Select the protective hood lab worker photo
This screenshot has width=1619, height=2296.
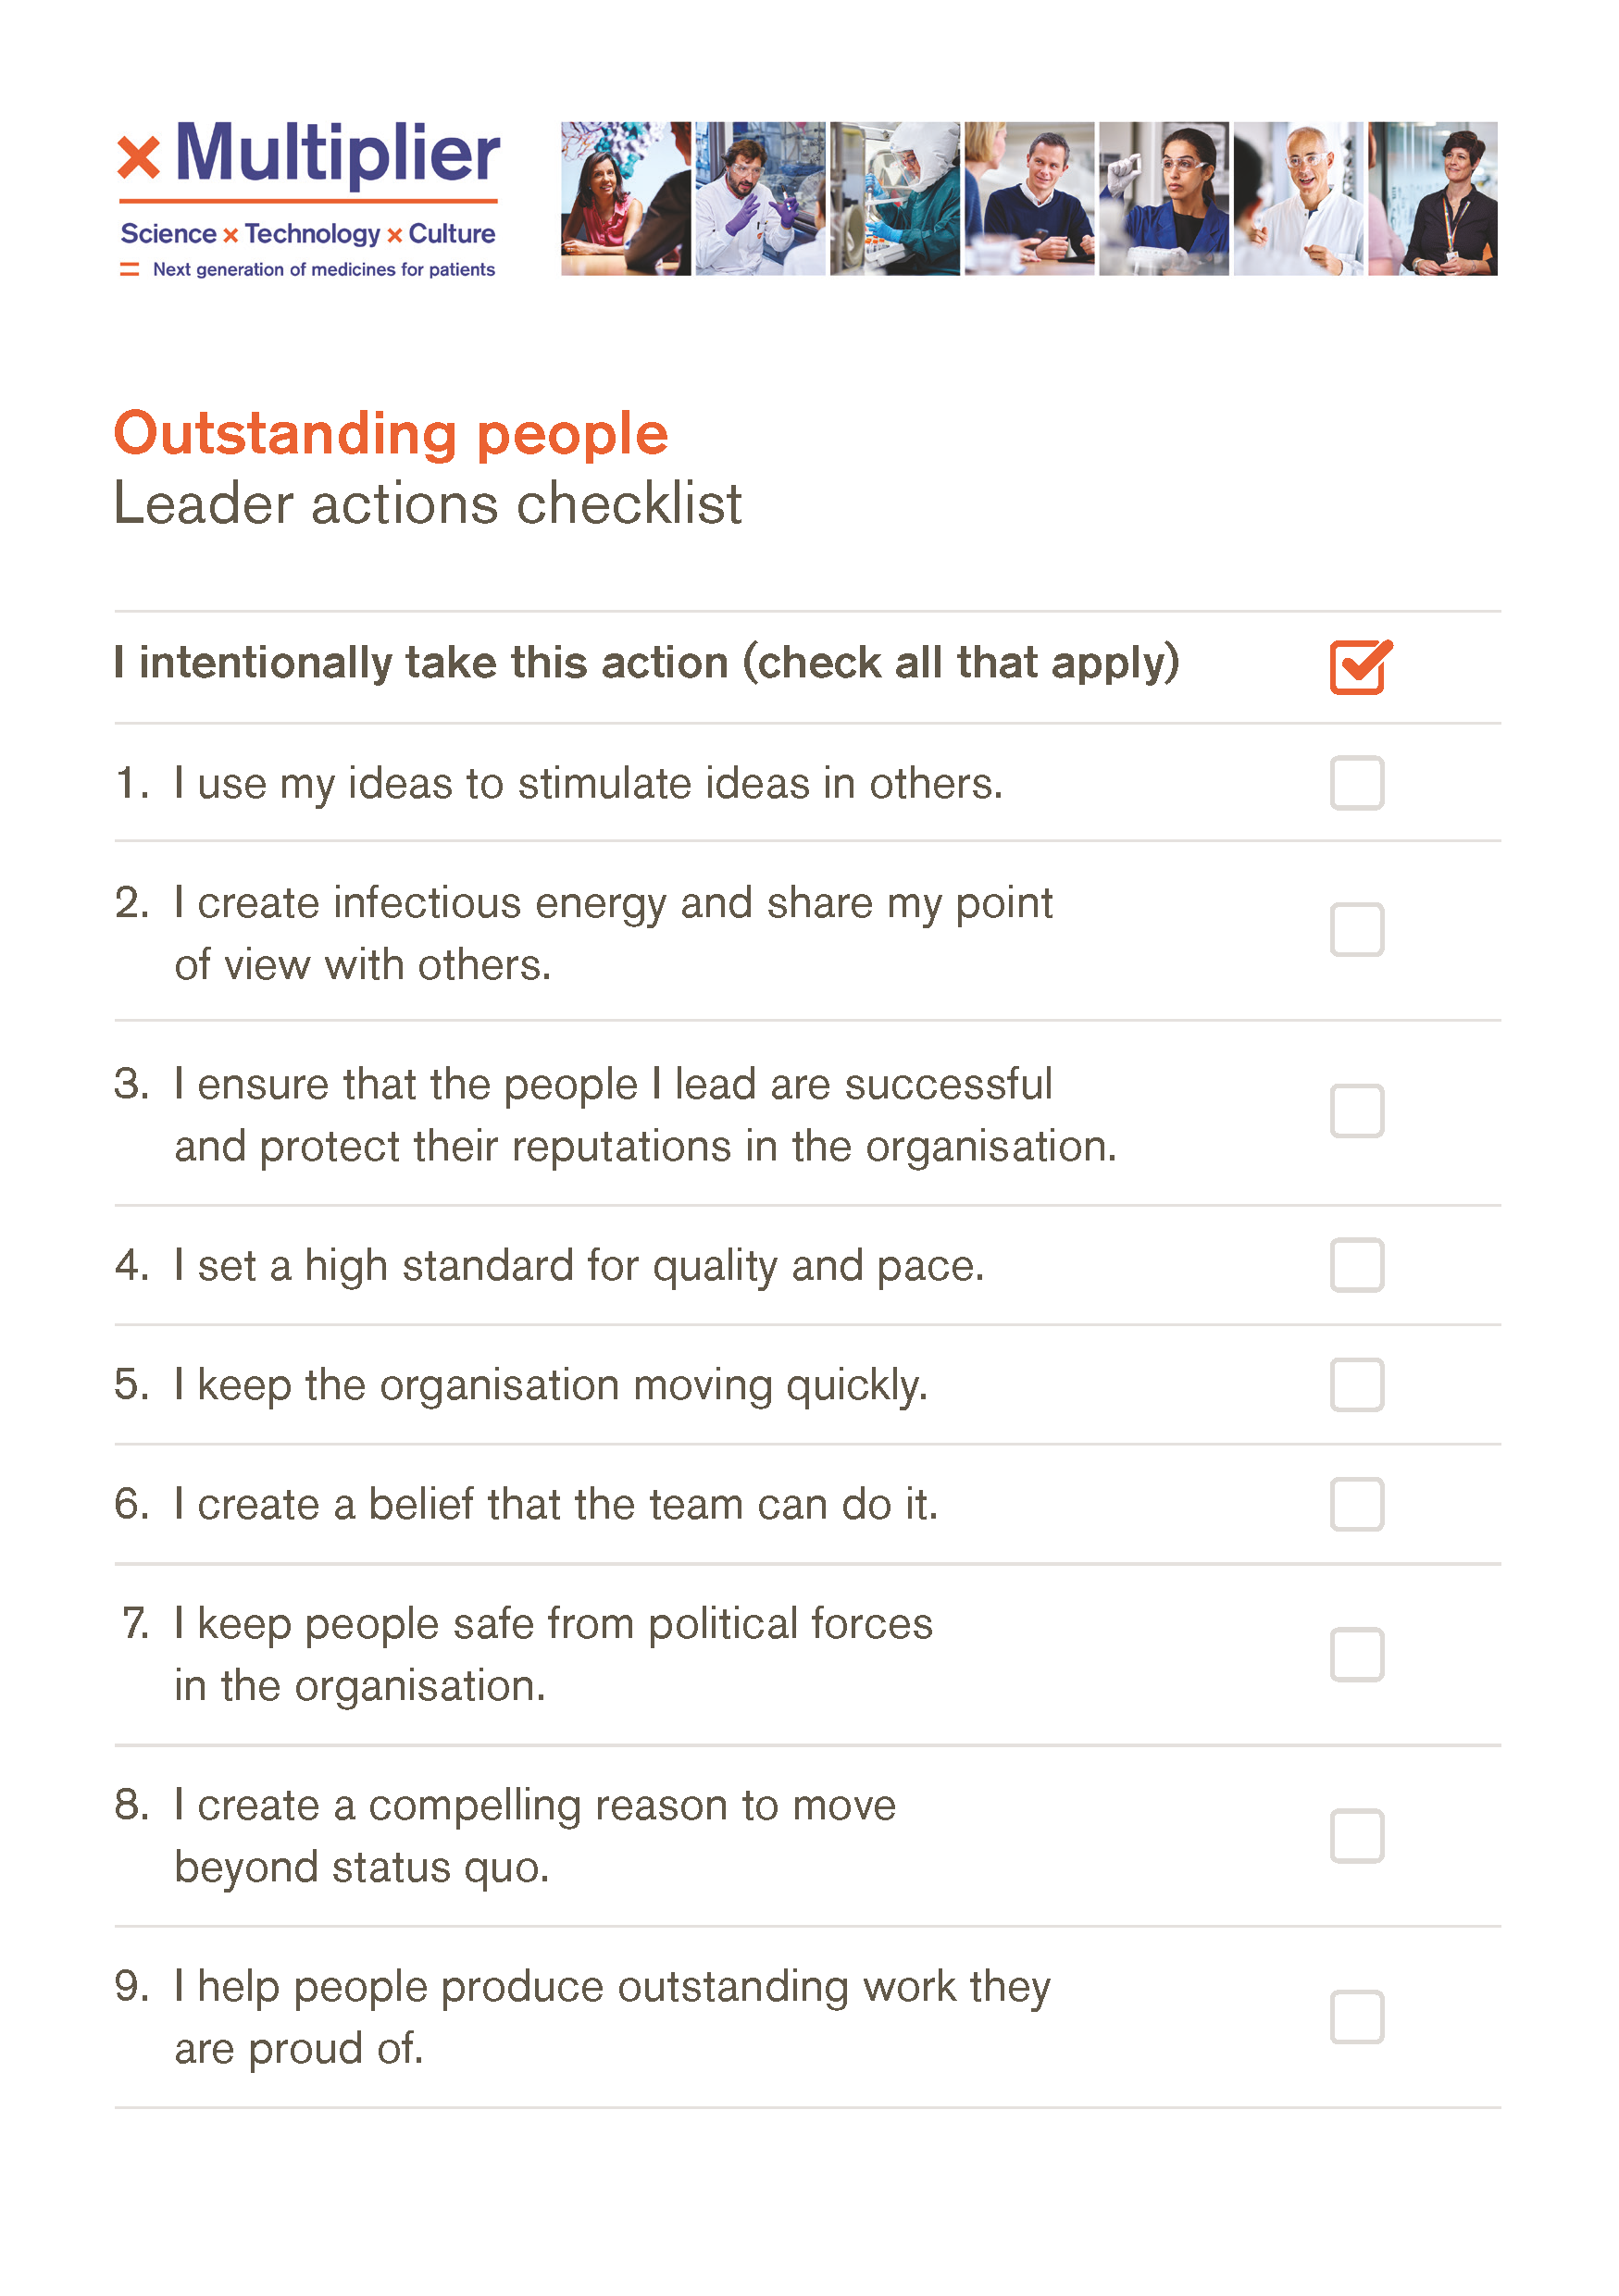[894, 198]
